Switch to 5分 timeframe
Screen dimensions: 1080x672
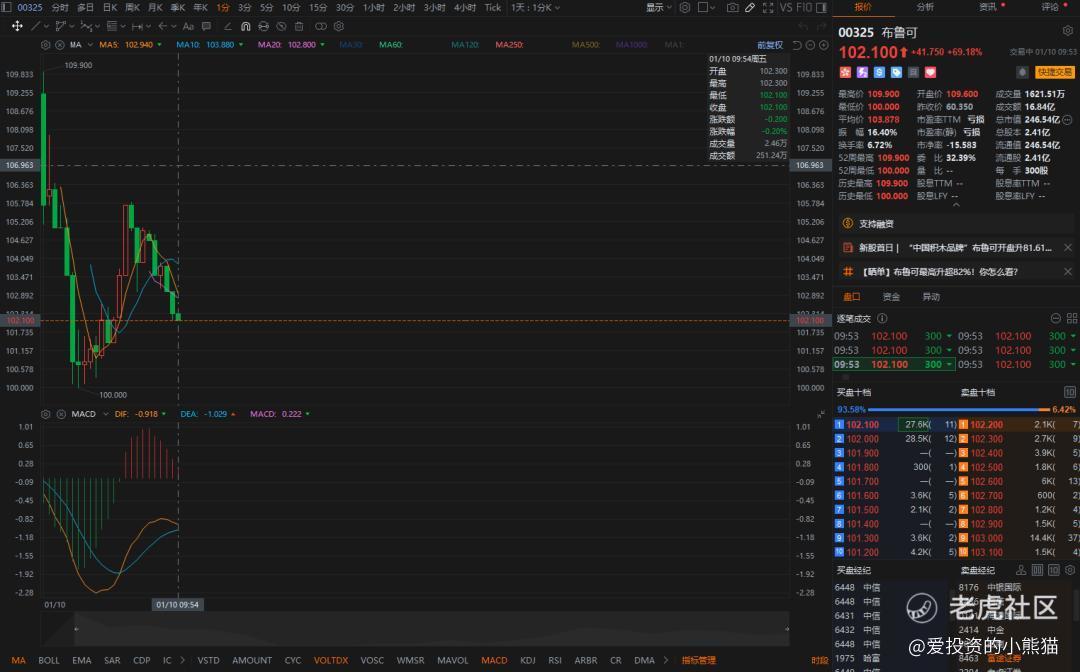click(x=267, y=7)
